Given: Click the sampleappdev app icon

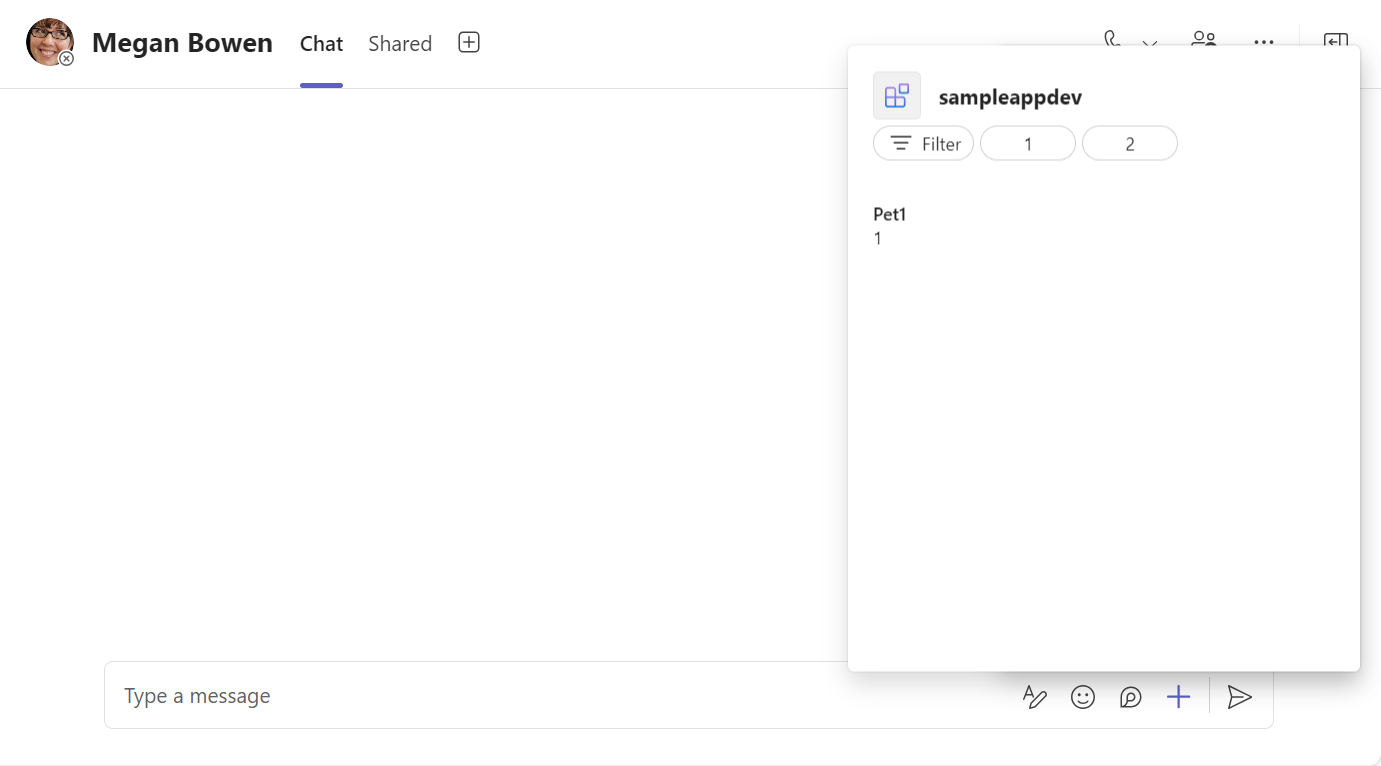Looking at the screenshot, I should [x=897, y=95].
